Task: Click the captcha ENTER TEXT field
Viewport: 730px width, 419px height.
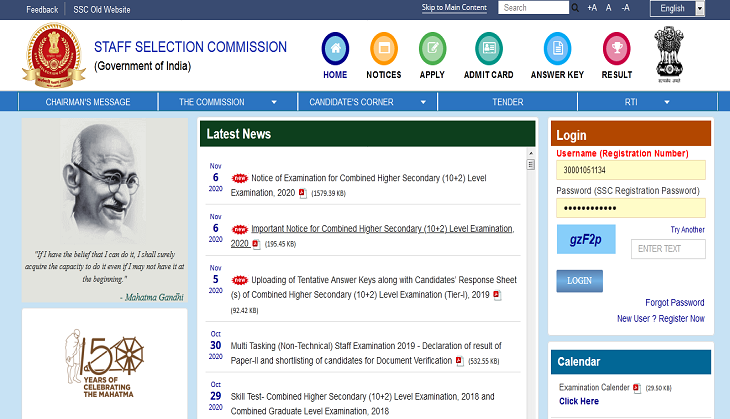Action: (x=668, y=249)
